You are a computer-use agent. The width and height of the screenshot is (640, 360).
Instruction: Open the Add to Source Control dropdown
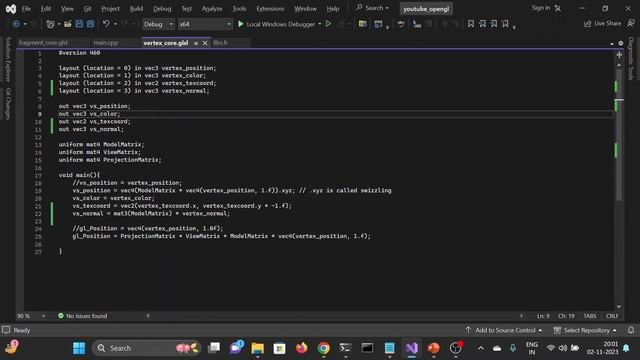[x=504, y=330]
